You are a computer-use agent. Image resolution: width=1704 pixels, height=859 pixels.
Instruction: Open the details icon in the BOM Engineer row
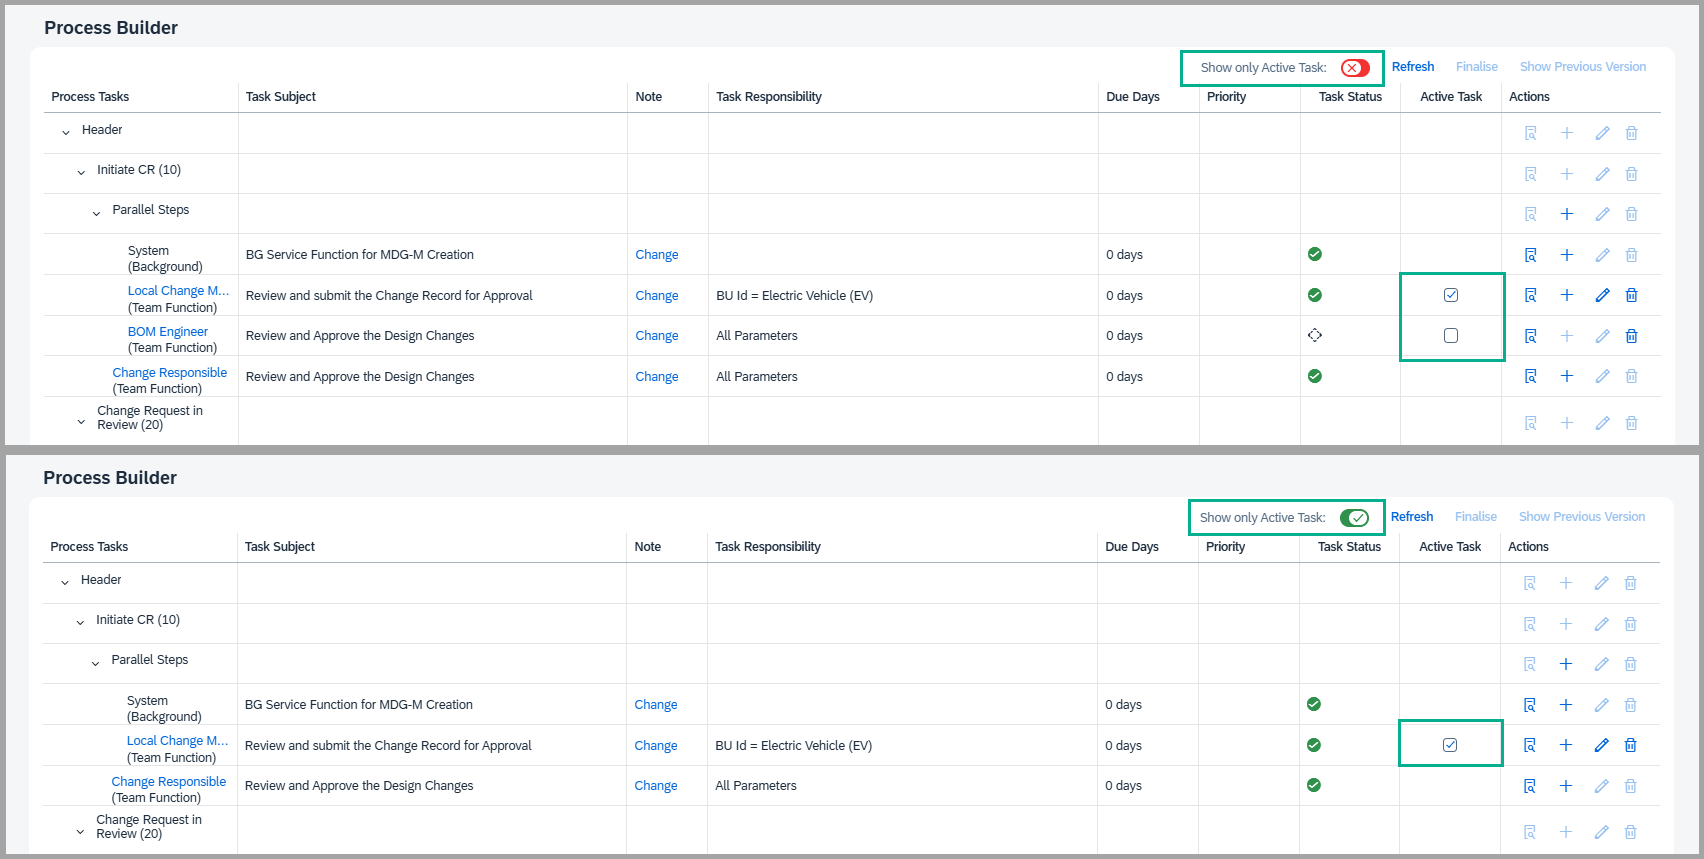[x=1530, y=336]
